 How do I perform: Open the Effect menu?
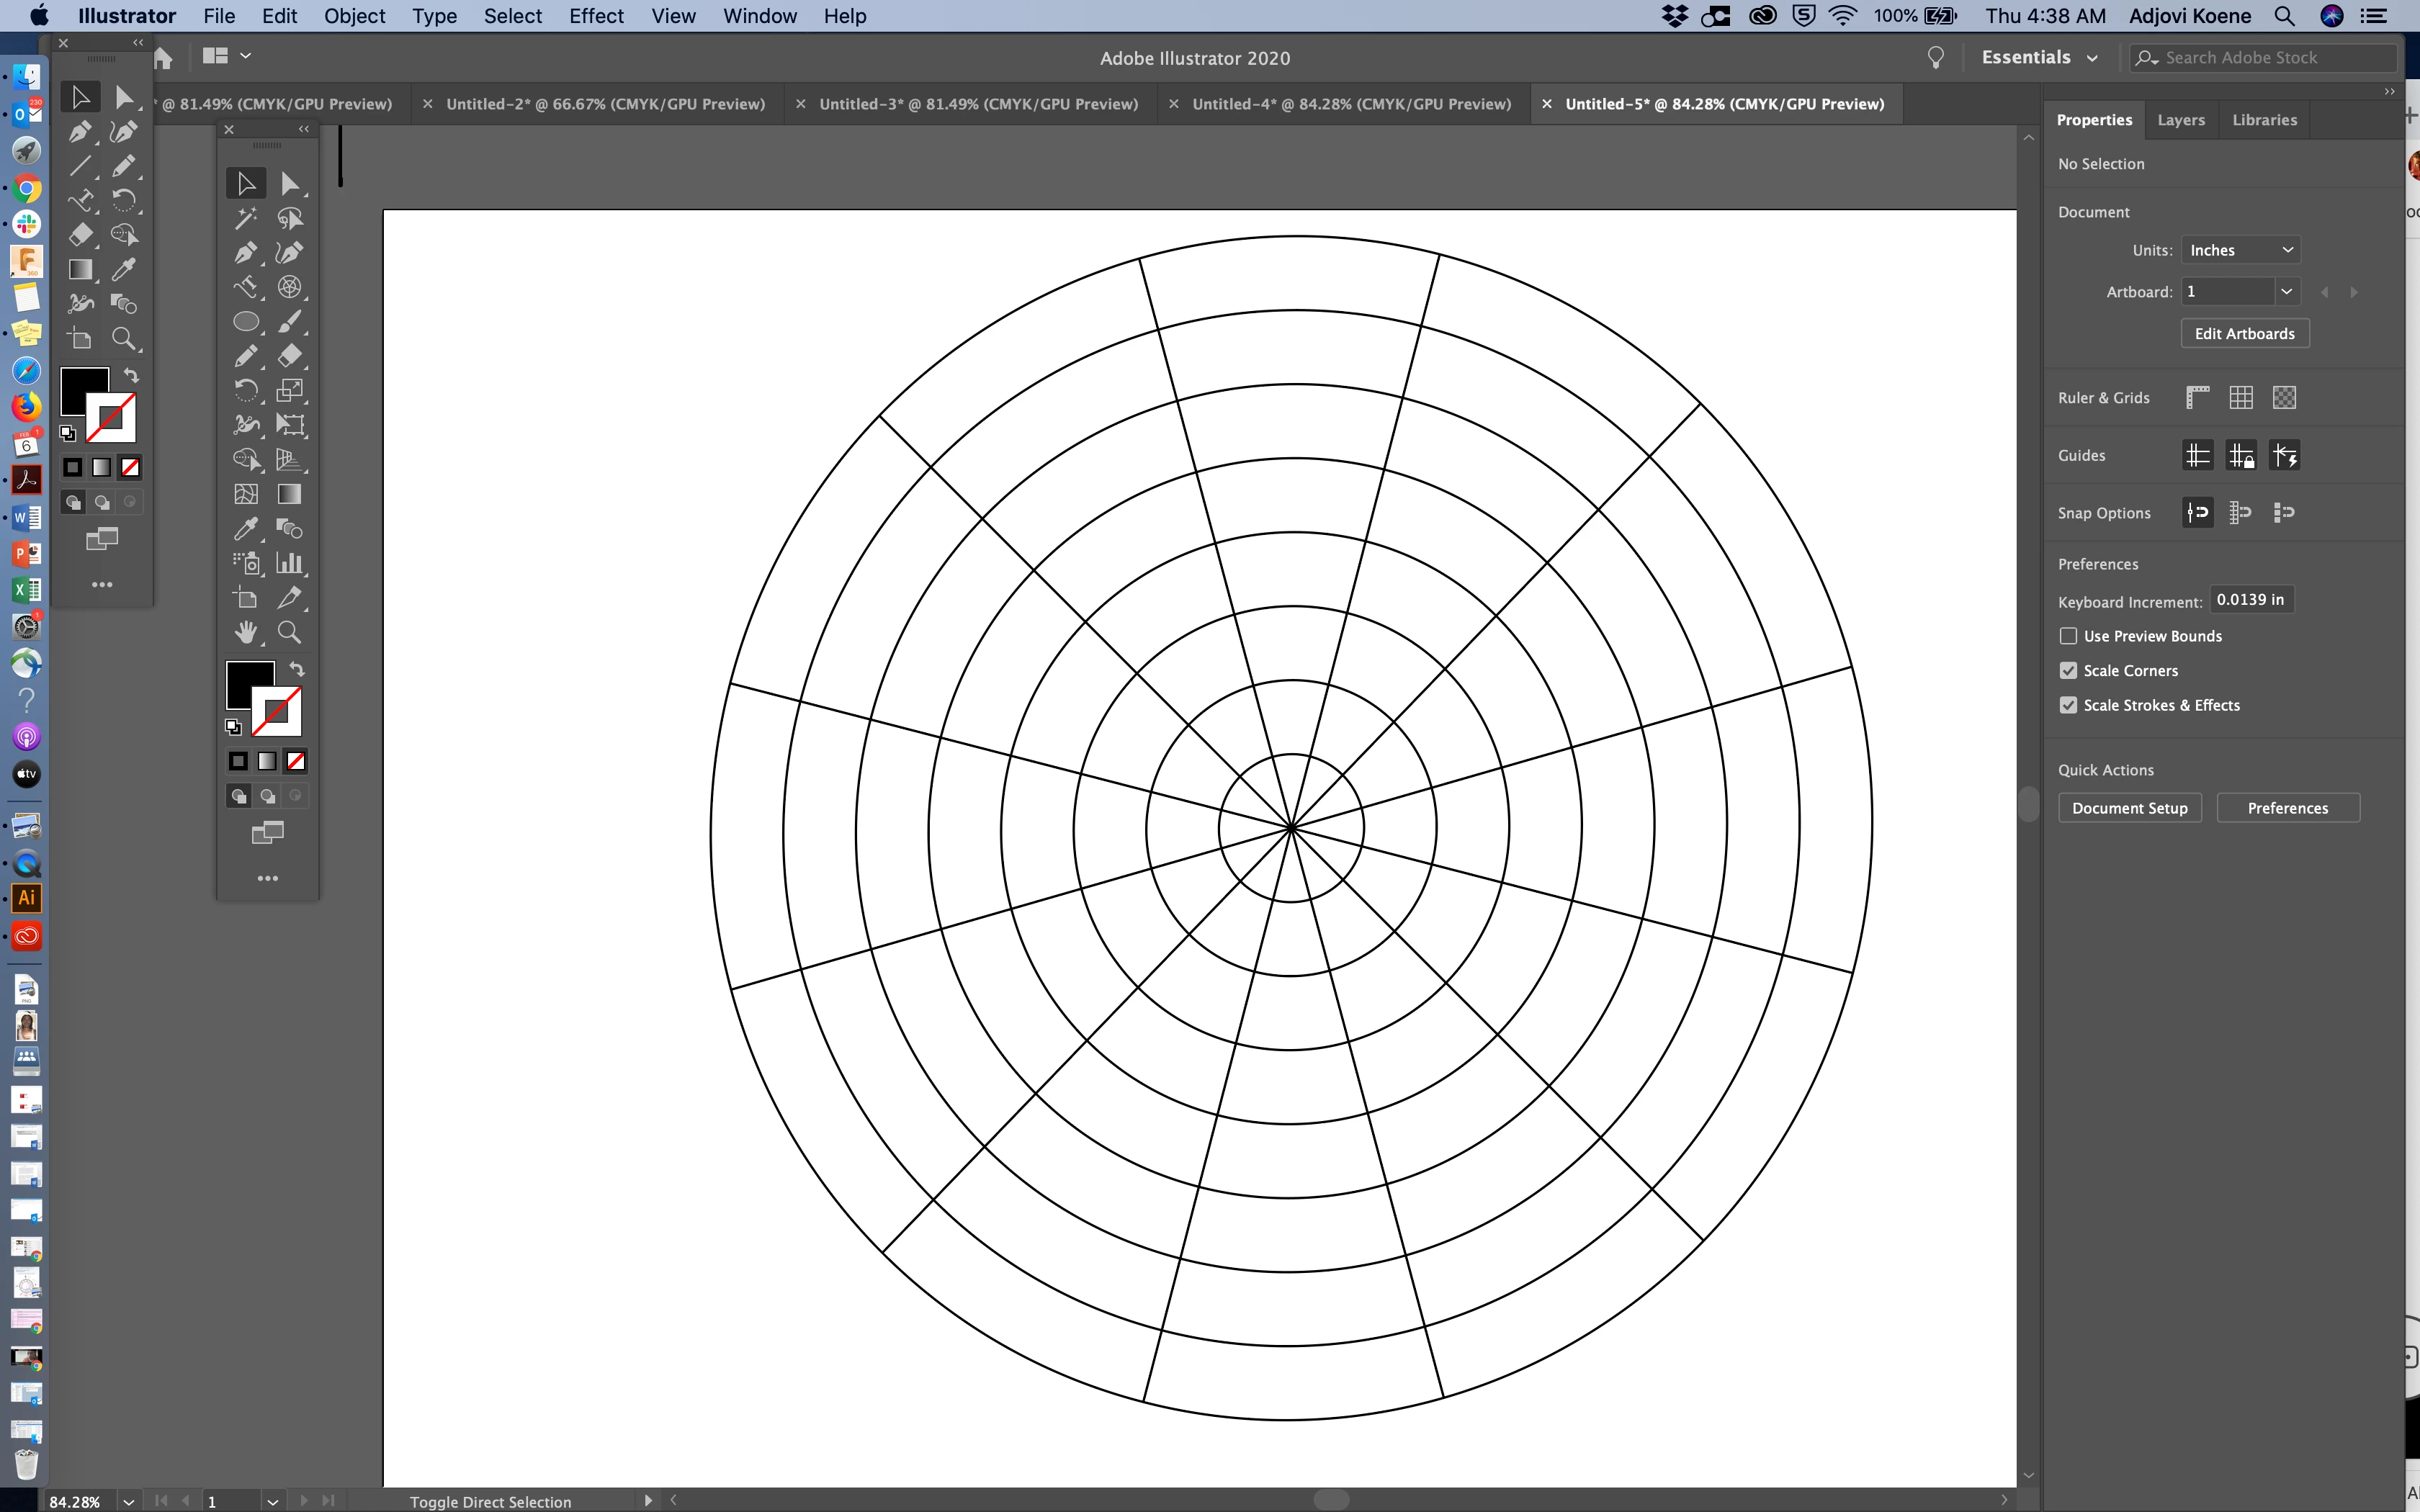click(x=596, y=16)
